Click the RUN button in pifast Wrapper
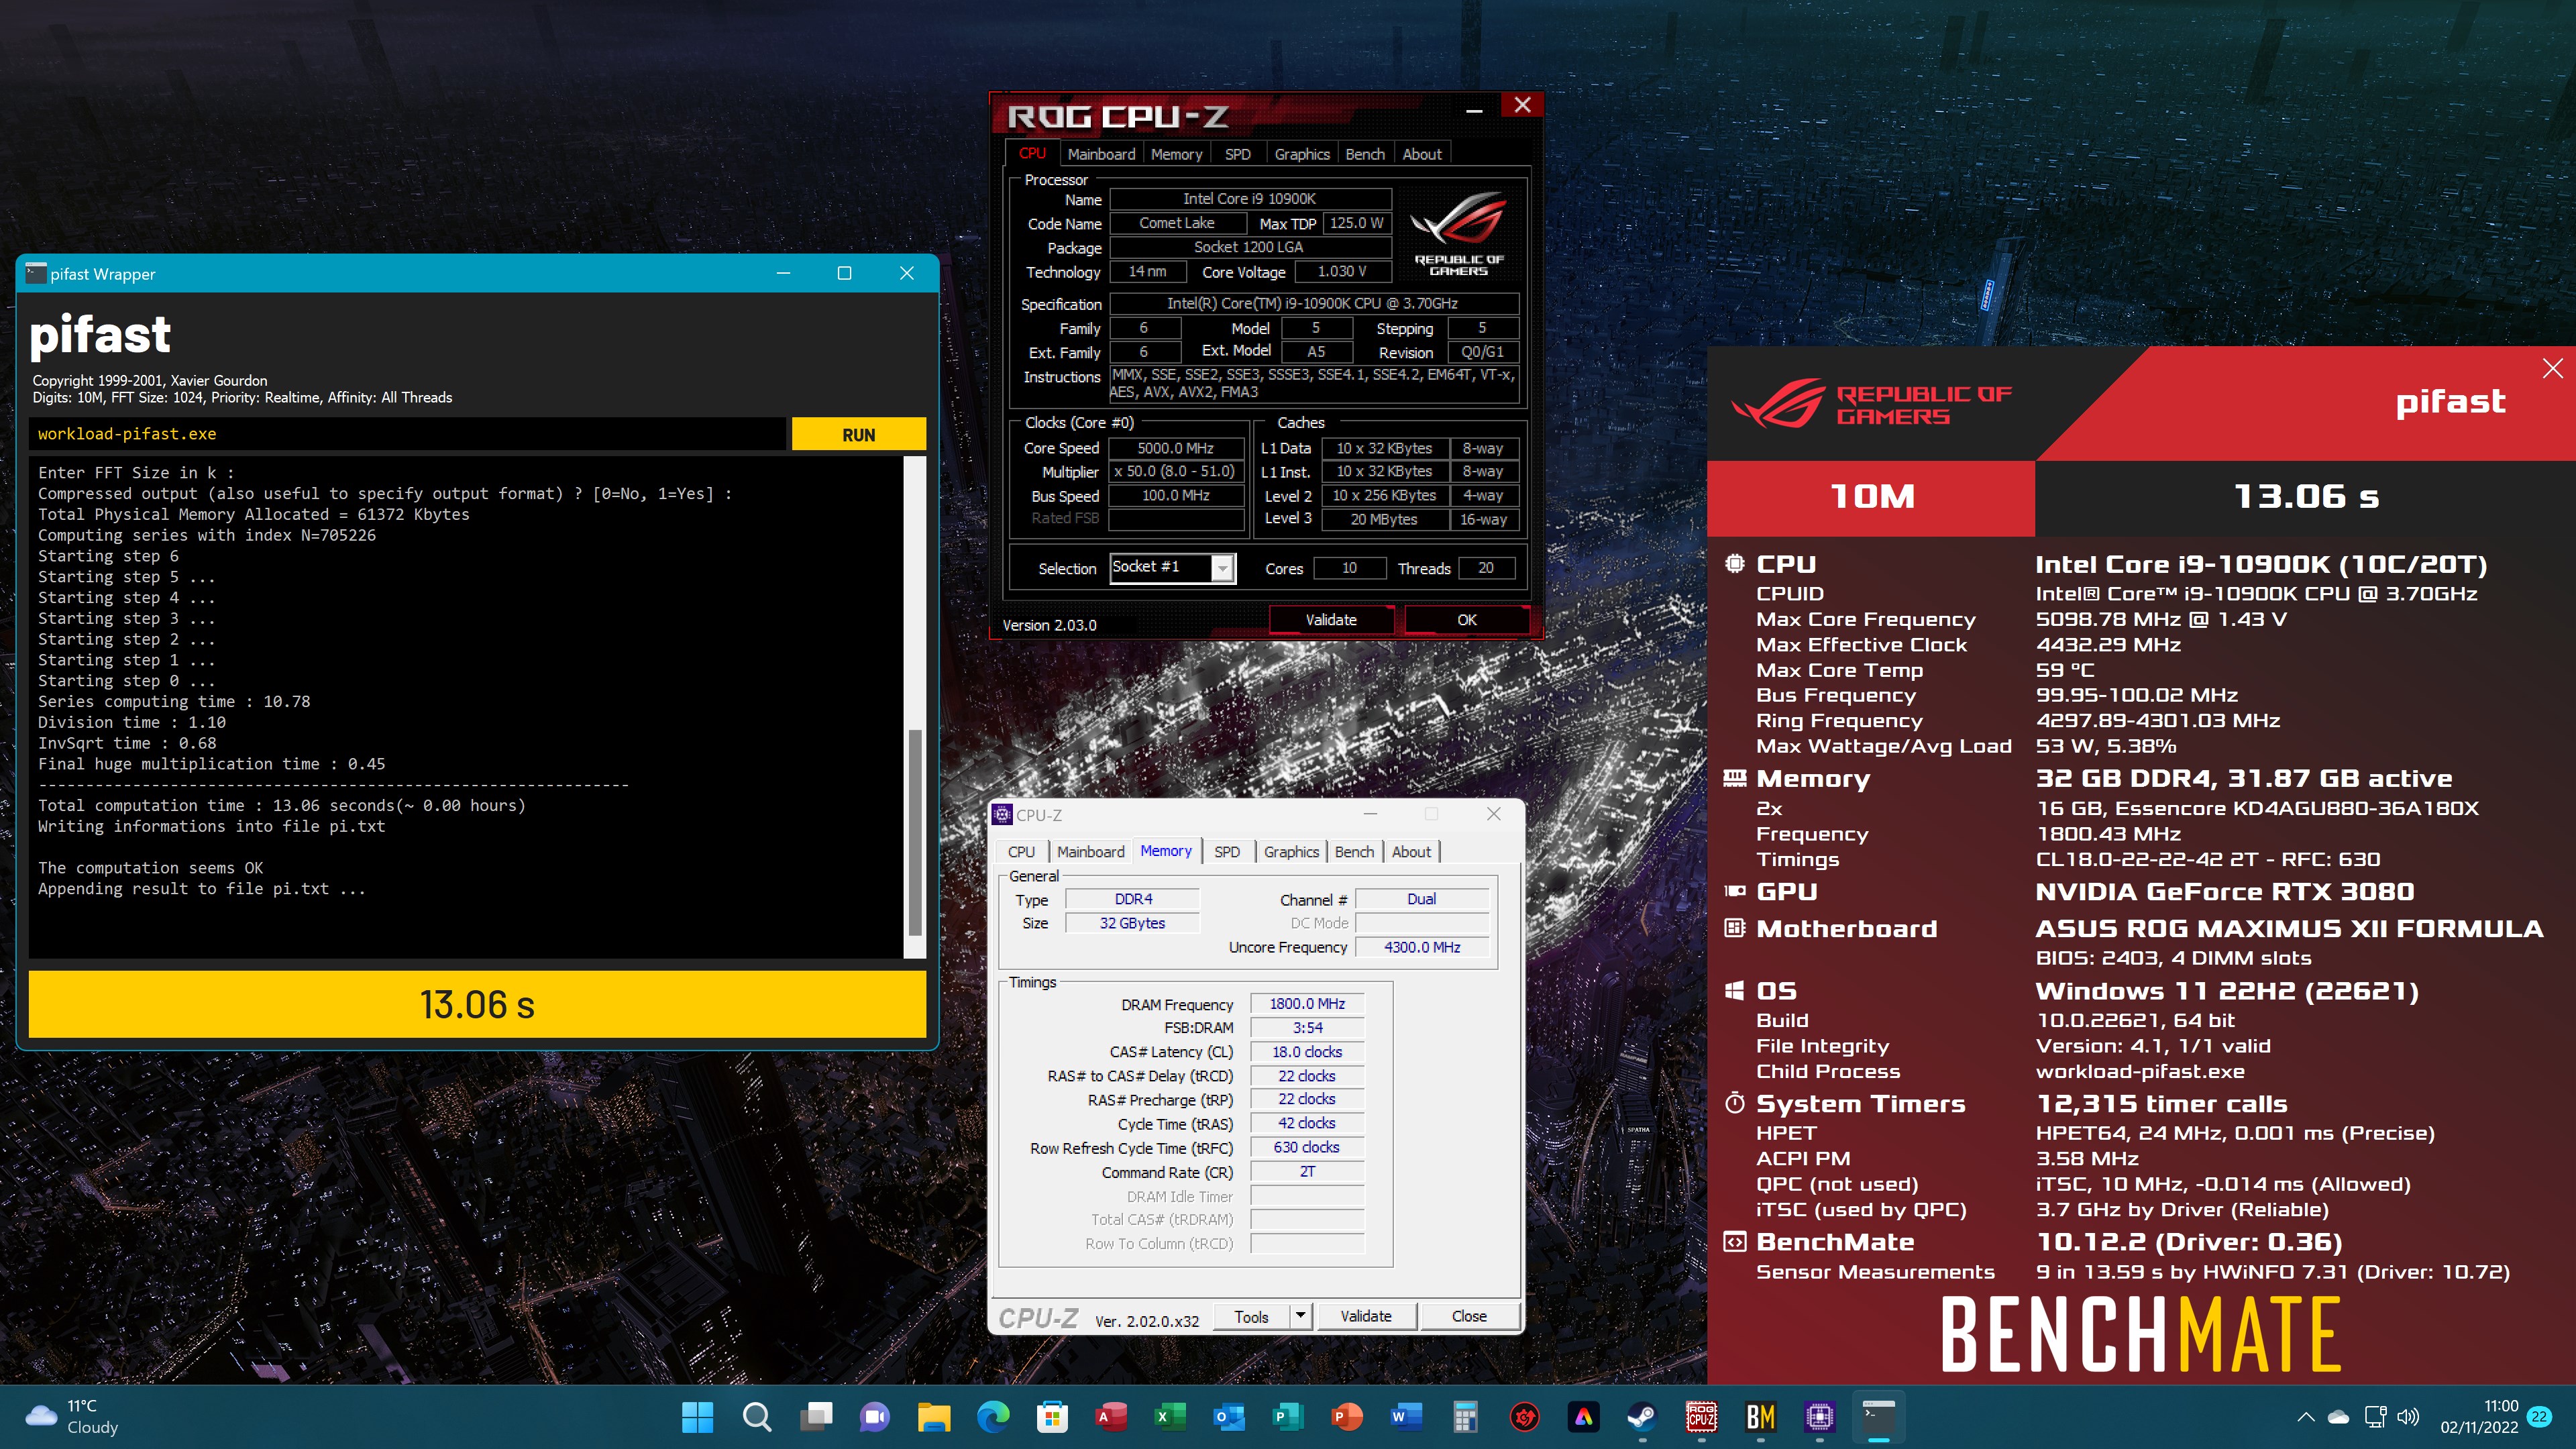This screenshot has height=1449, width=2576. 858,434
